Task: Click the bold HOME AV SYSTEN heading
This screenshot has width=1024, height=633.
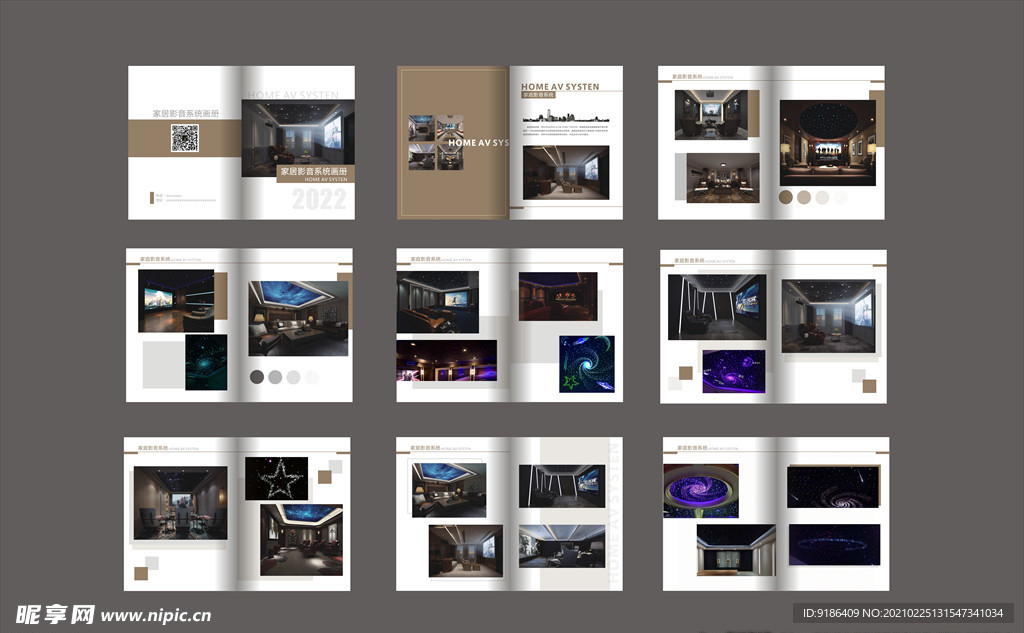Action: pyautogui.click(x=560, y=87)
